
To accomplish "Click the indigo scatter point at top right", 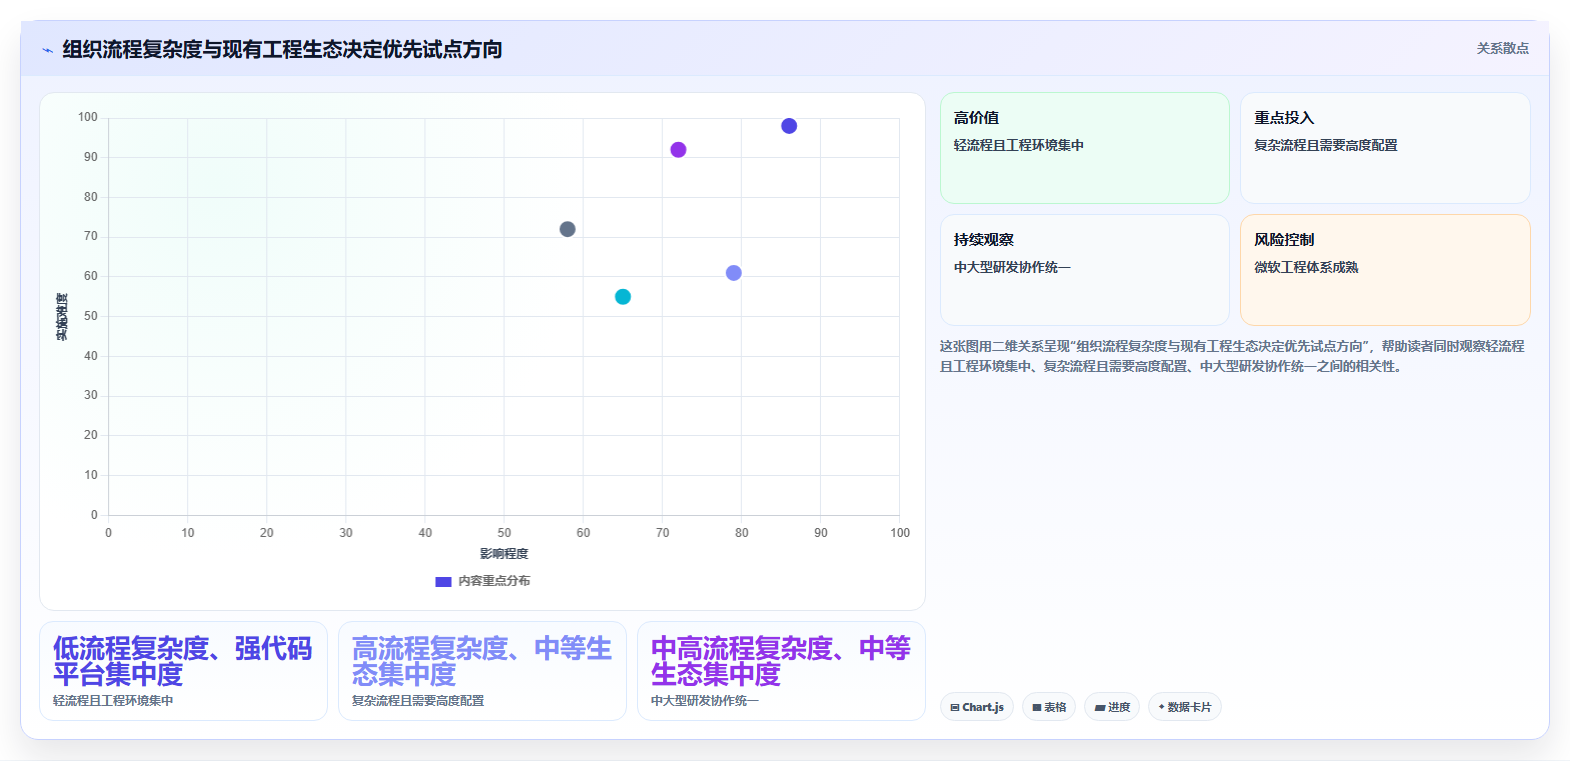I will (x=789, y=126).
